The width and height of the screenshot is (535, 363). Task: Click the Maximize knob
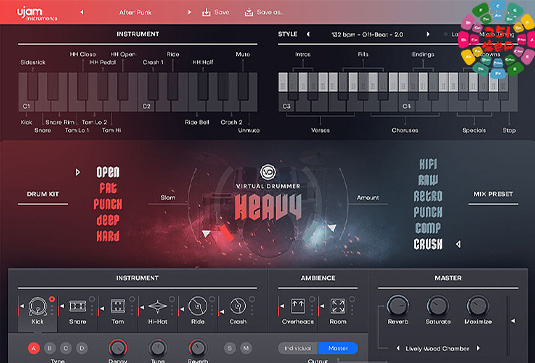pyautogui.click(x=478, y=305)
